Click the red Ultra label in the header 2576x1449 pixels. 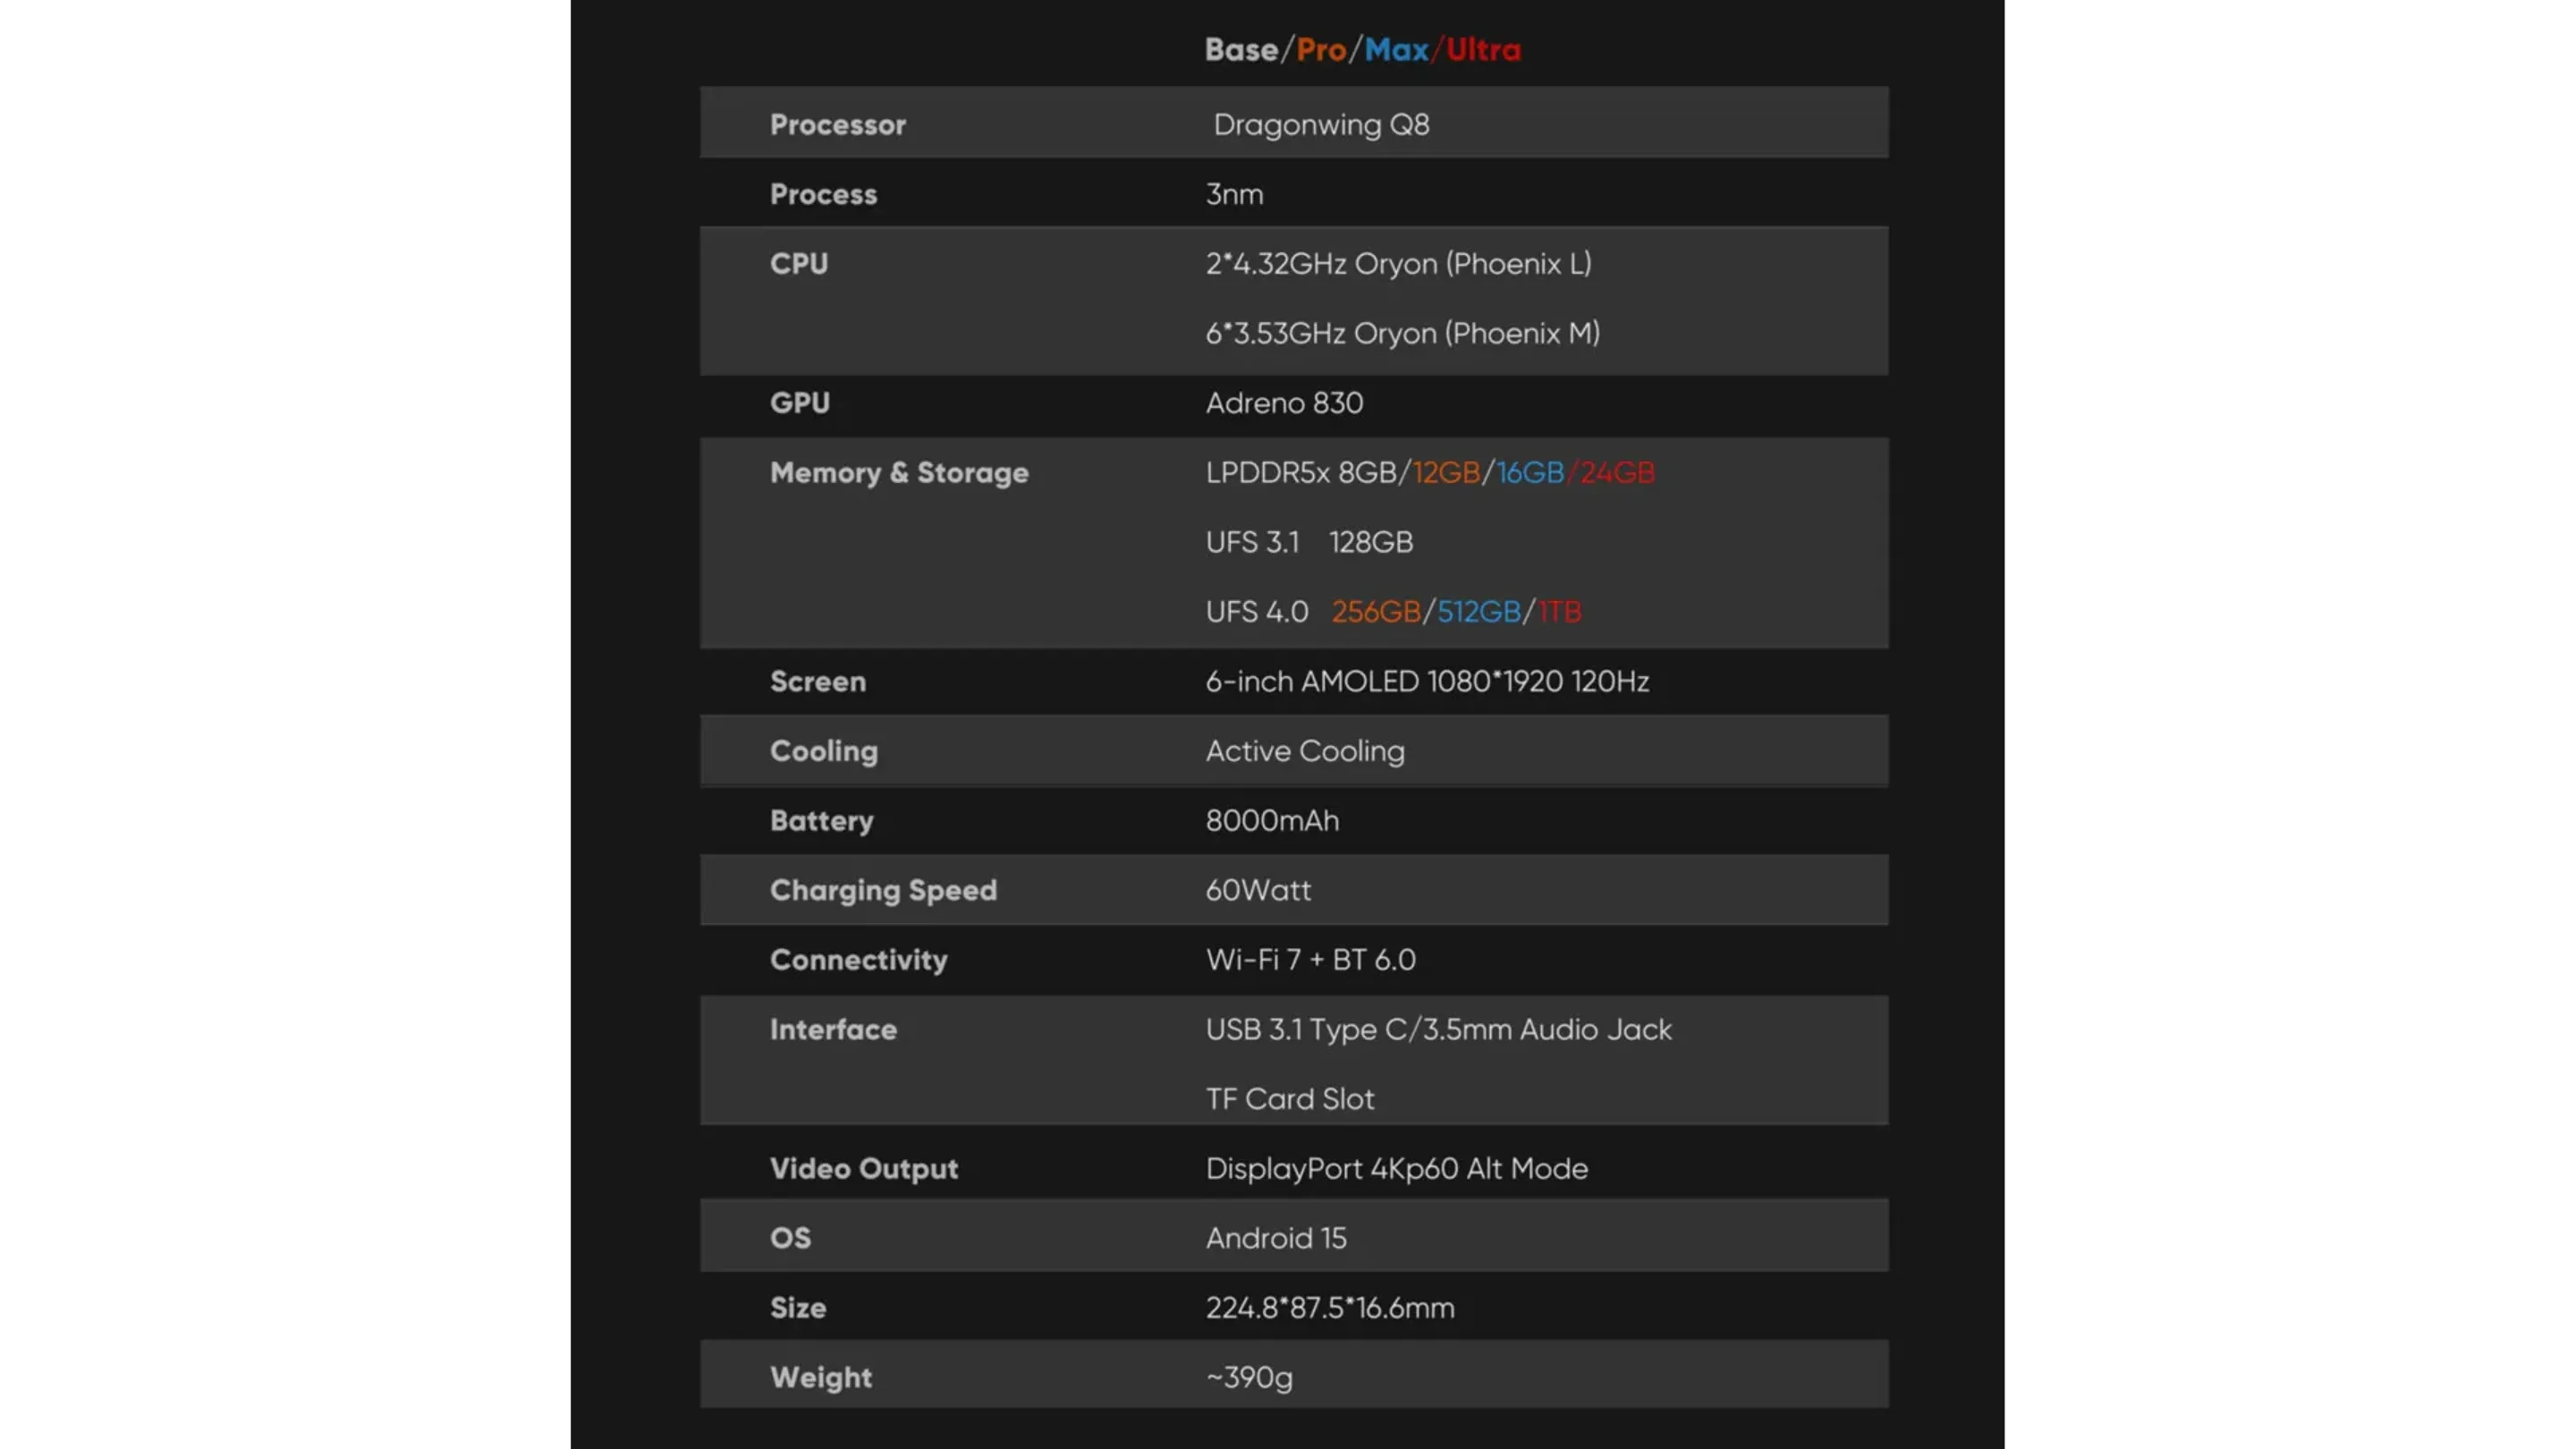(x=1483, y=50)
